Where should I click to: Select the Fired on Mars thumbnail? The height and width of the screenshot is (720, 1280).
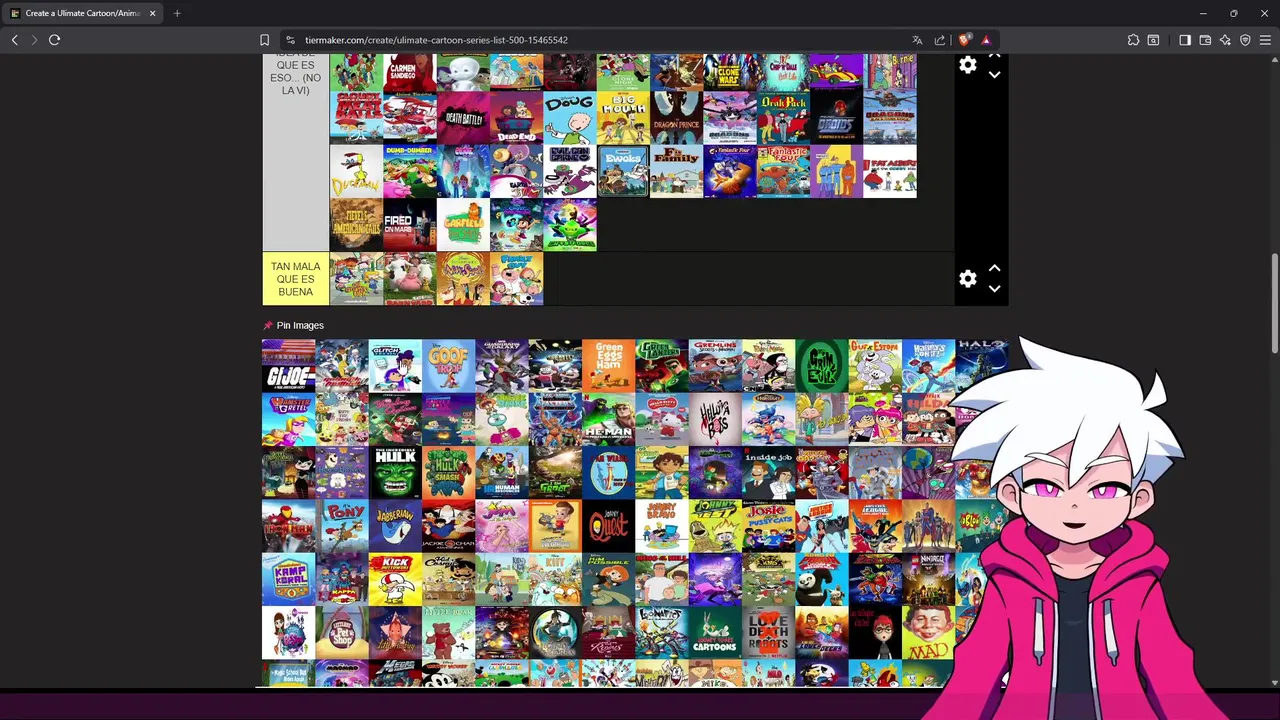click(x=410, y=225)
